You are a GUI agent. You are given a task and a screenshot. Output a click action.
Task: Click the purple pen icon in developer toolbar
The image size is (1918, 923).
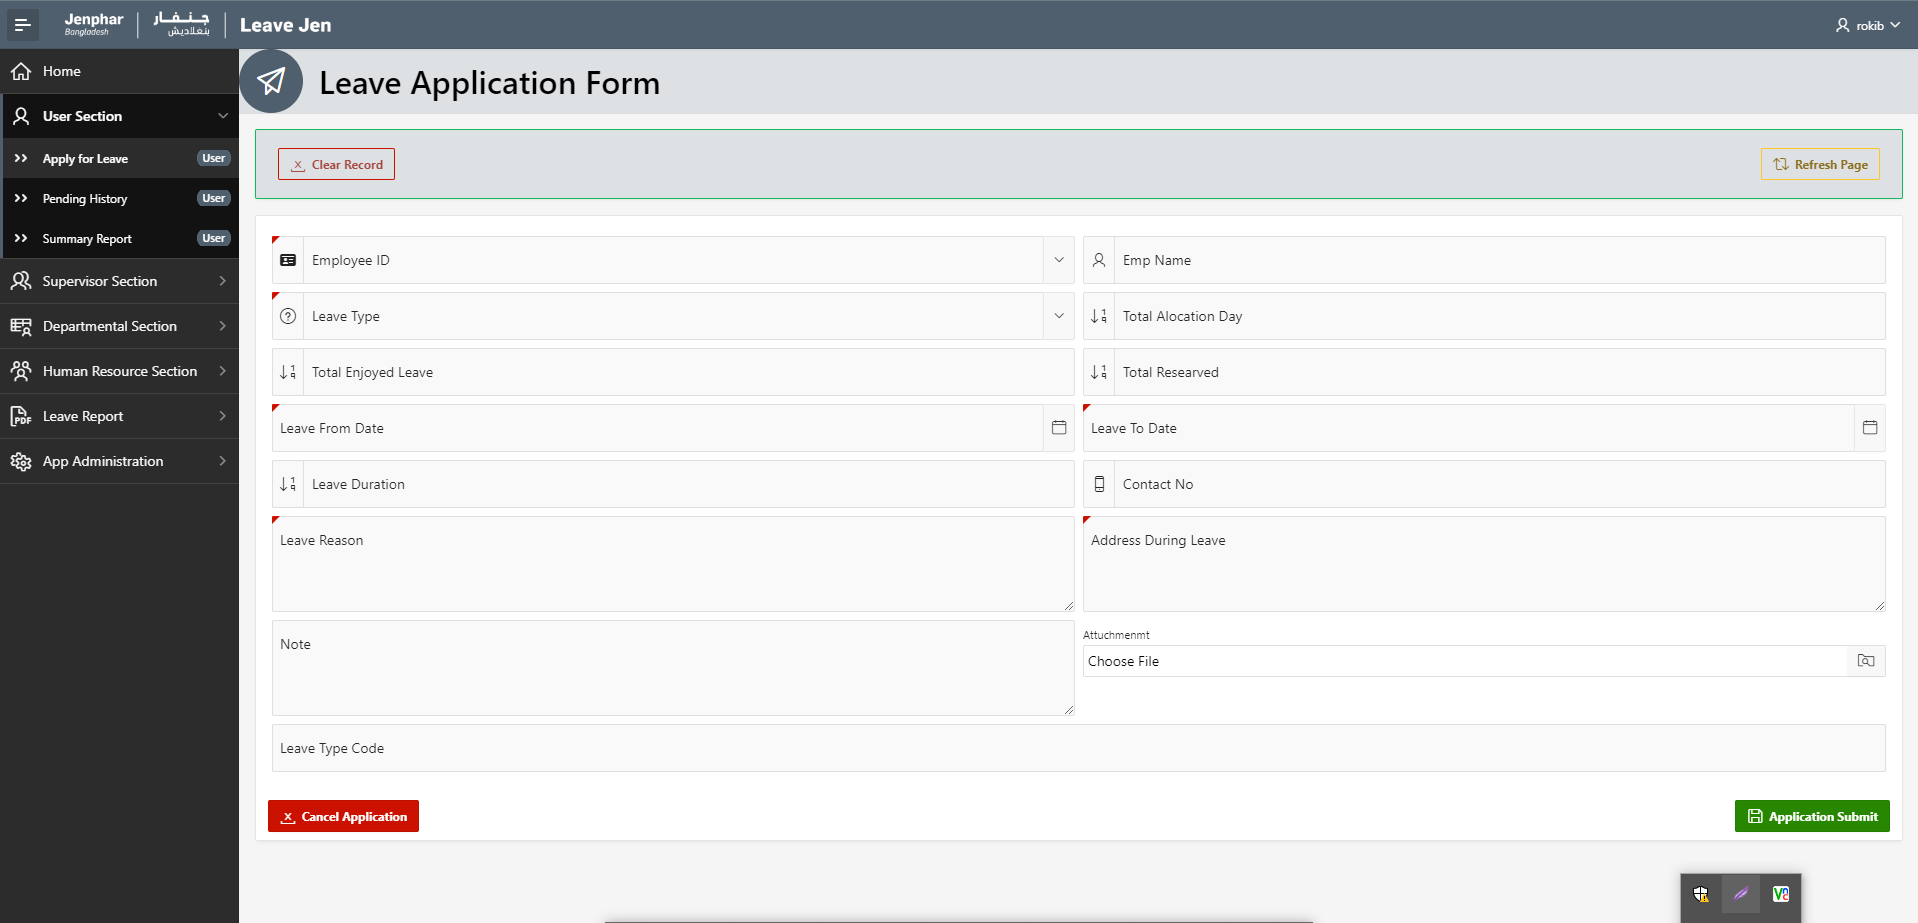coord(1741,894)
